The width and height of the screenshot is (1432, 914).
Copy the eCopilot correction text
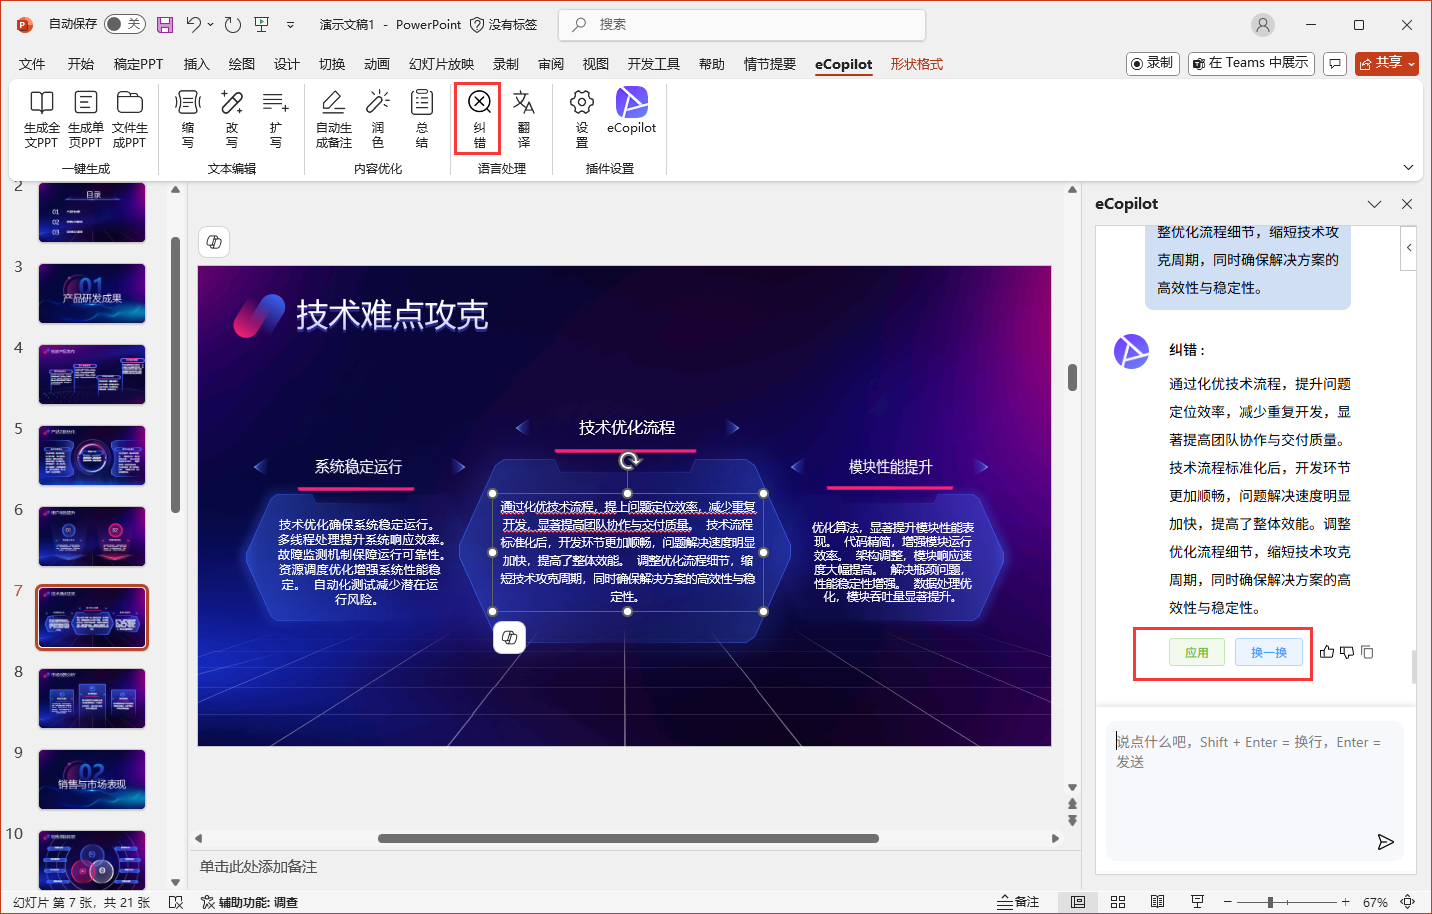click(x=1368, y=651)
